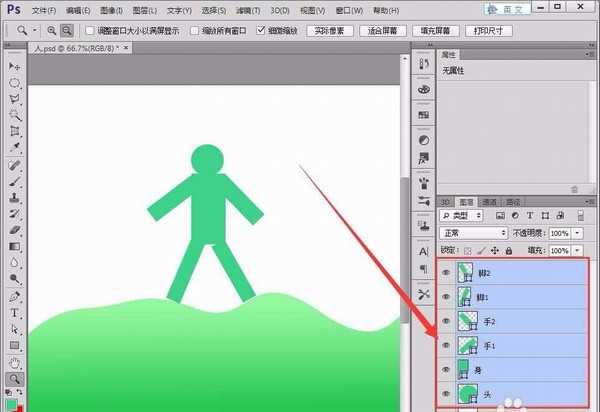Screen dimensions: 600x412
Task: Hide the 脚2 layer using its eye icon
Action: tap(446, 272)
